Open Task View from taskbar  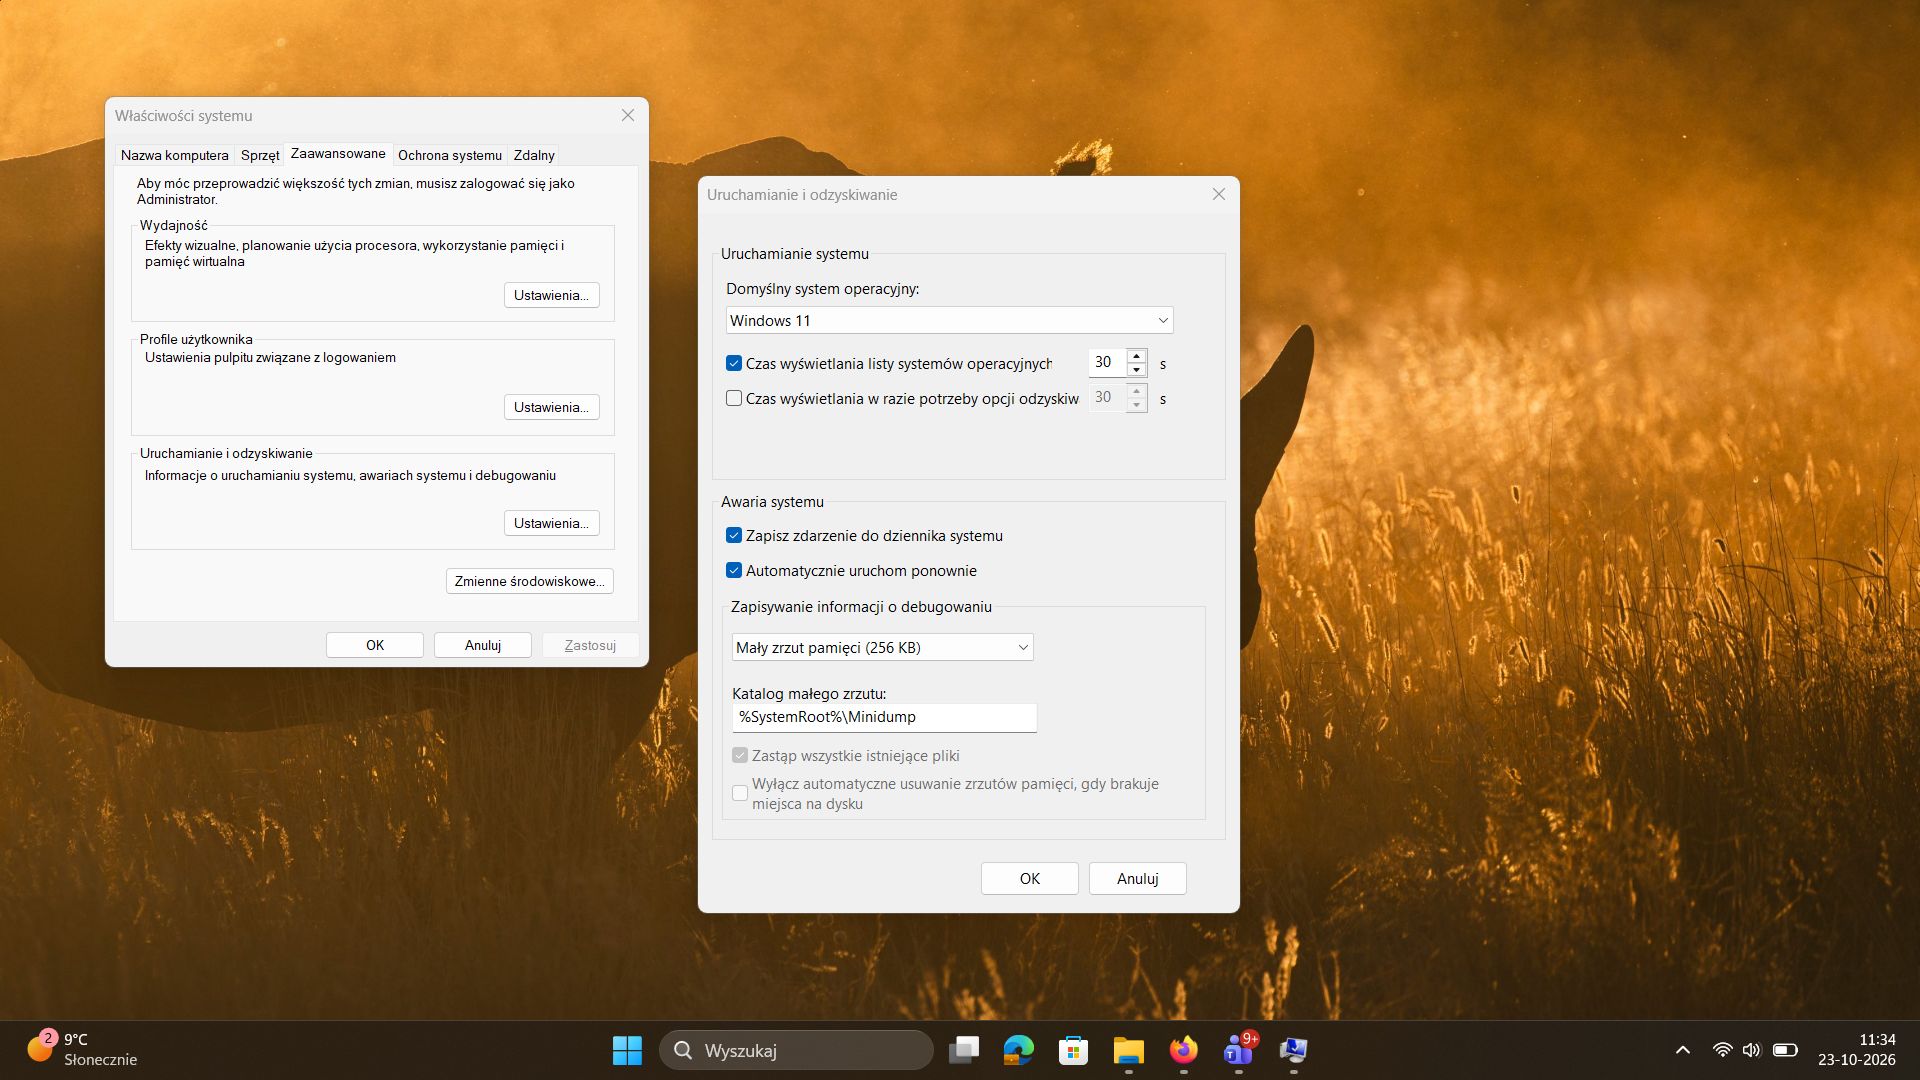(x=963, y=1050)
